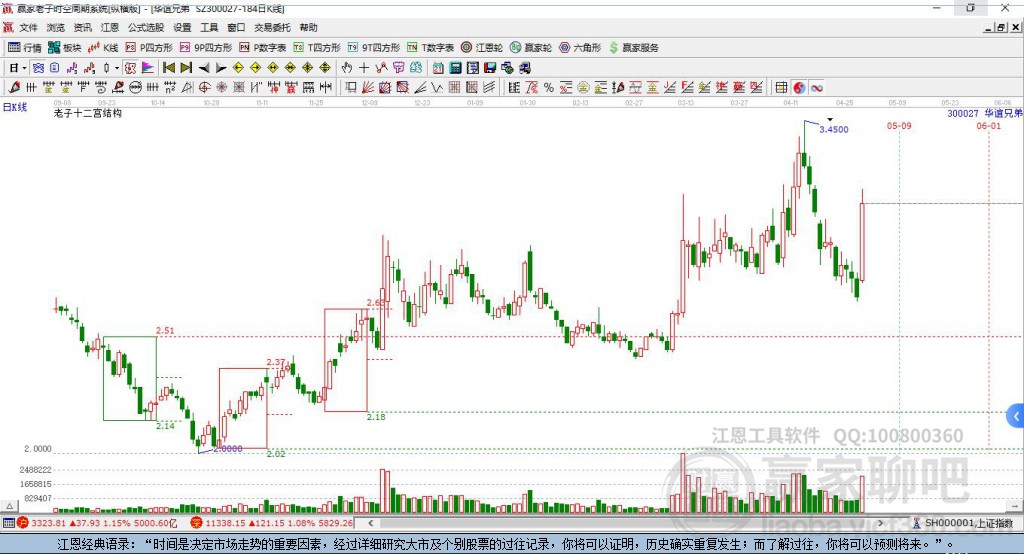The image size is (1024, 554).
Task: Toggle the flag indicator icon
Action: click(148, 68)
